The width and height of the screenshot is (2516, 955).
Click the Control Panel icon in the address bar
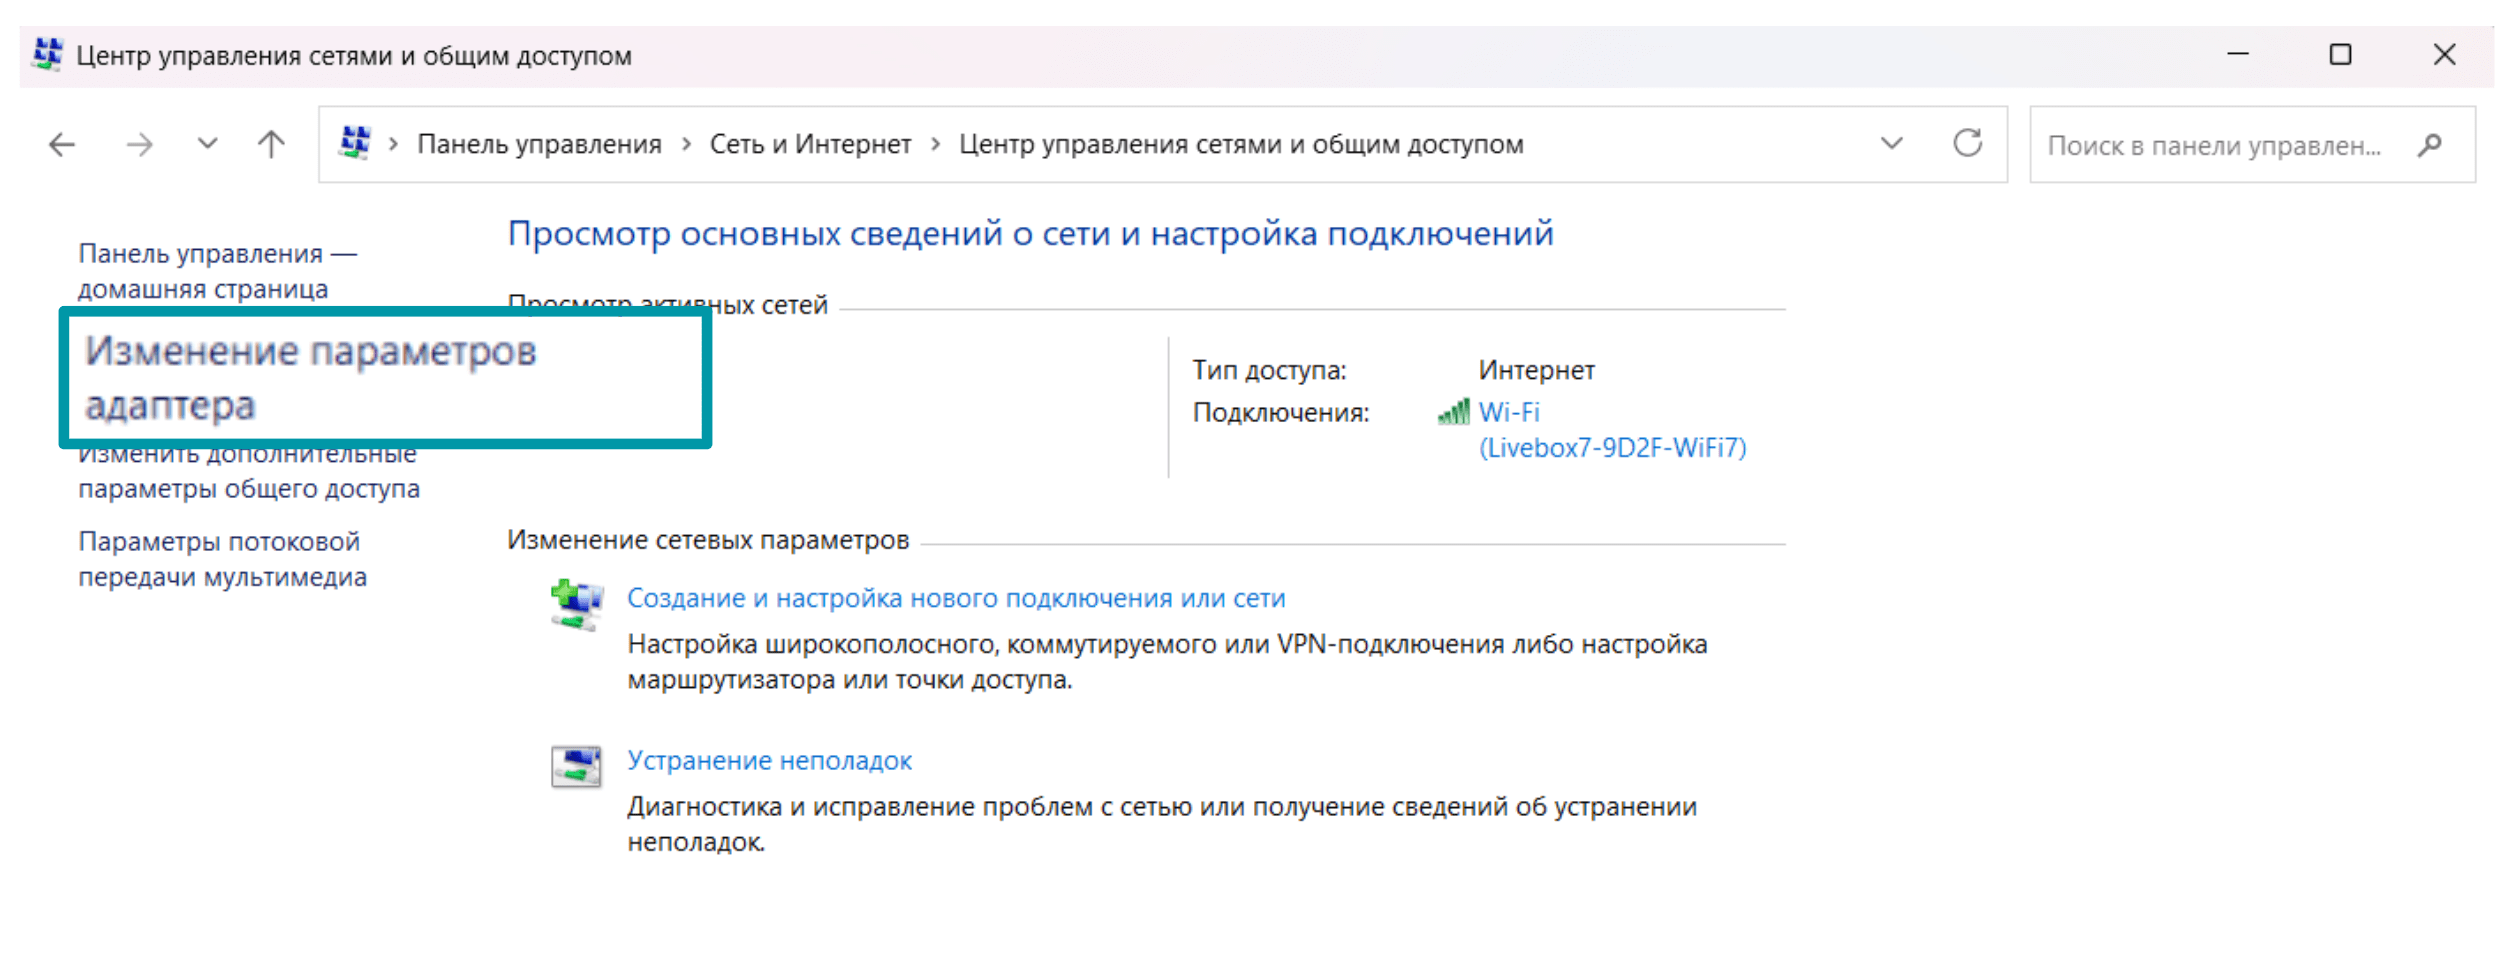[x=355, y=142]
